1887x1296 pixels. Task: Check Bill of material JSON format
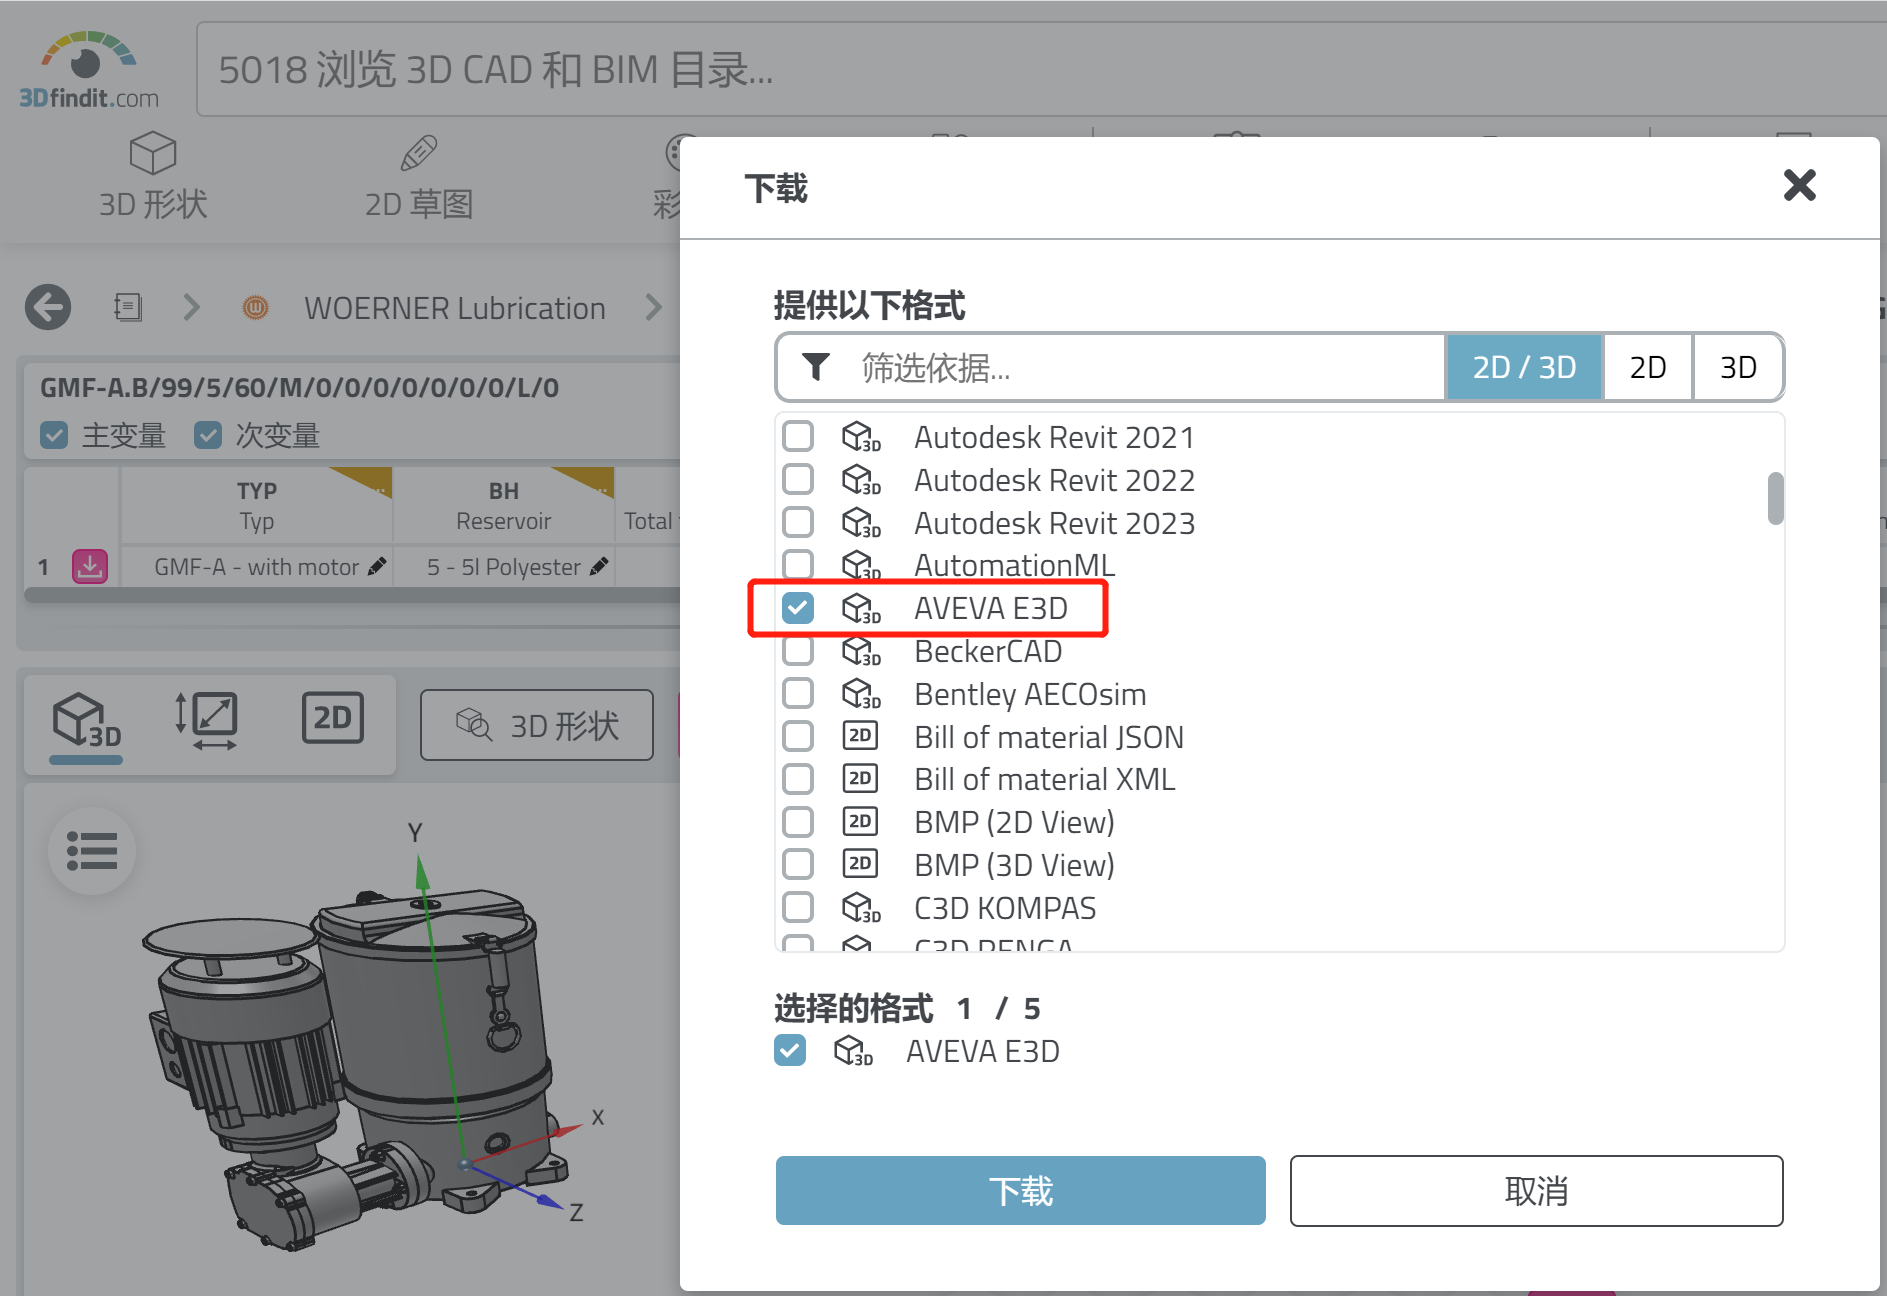(798, 736)
